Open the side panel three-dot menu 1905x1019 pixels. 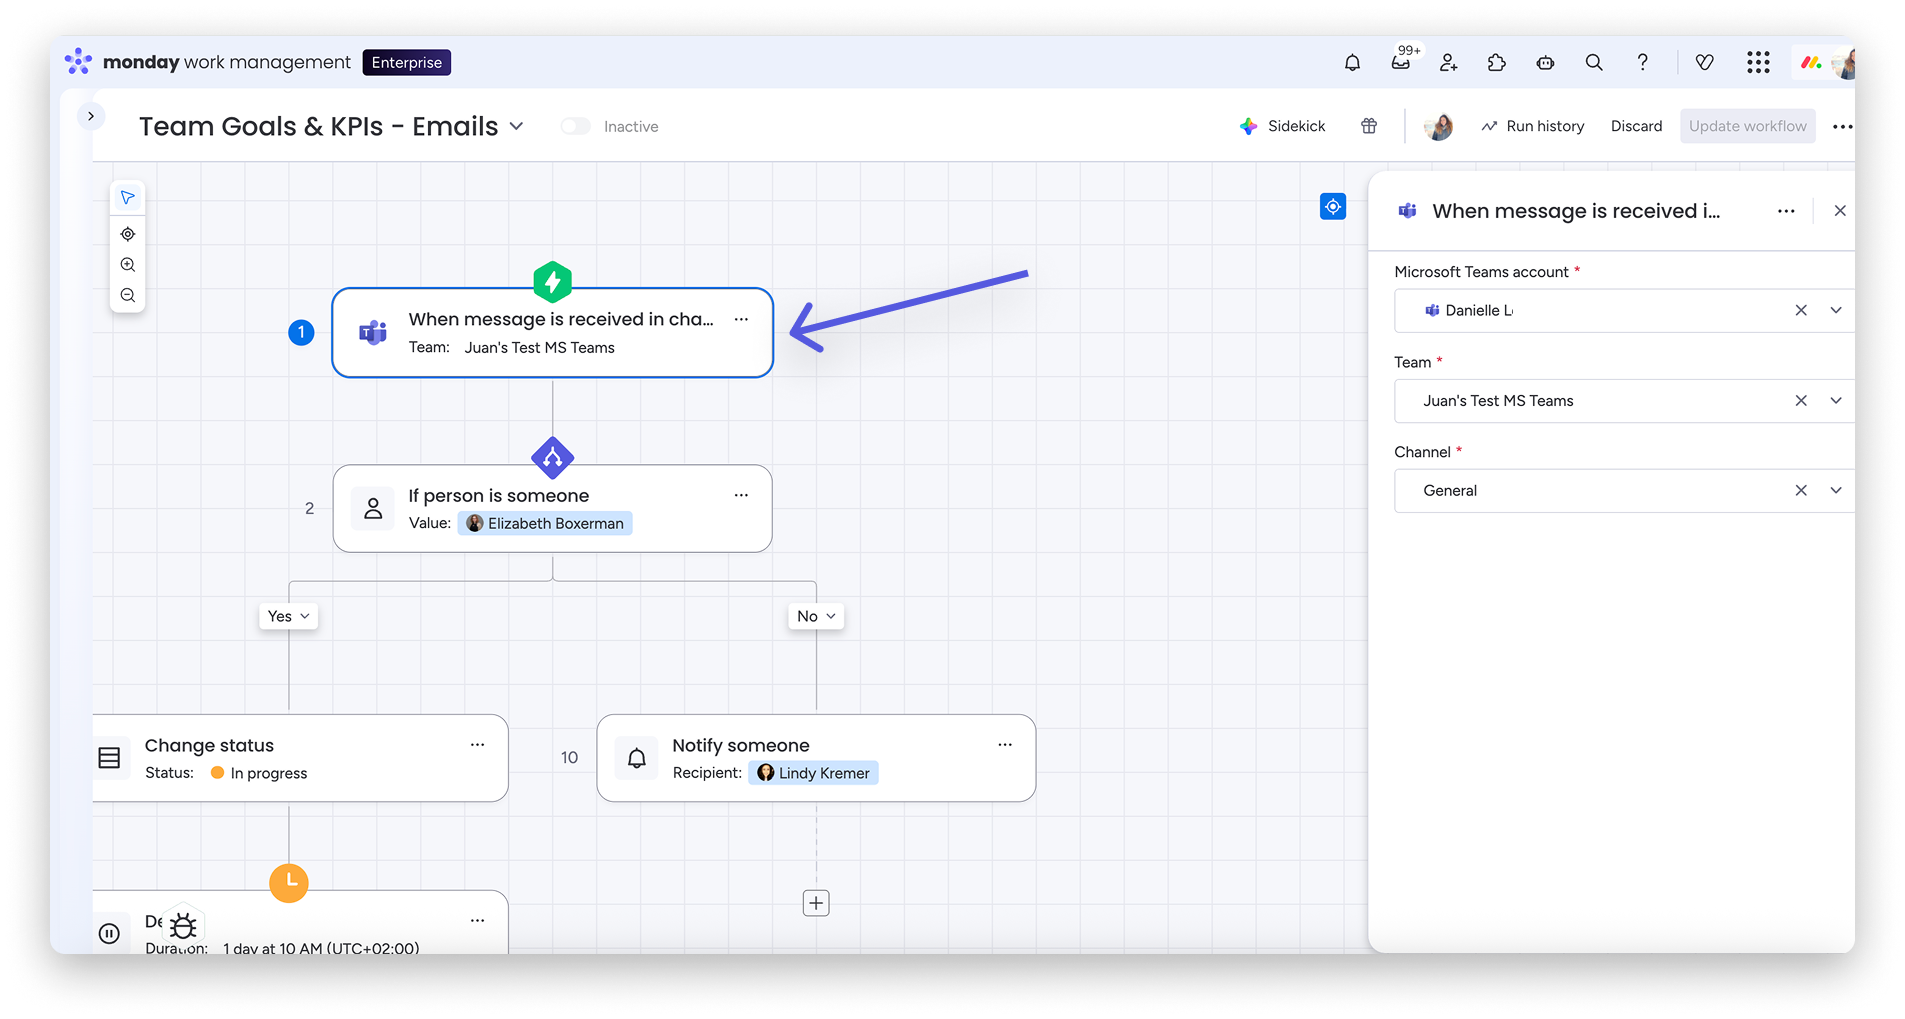coord(1786,211)
